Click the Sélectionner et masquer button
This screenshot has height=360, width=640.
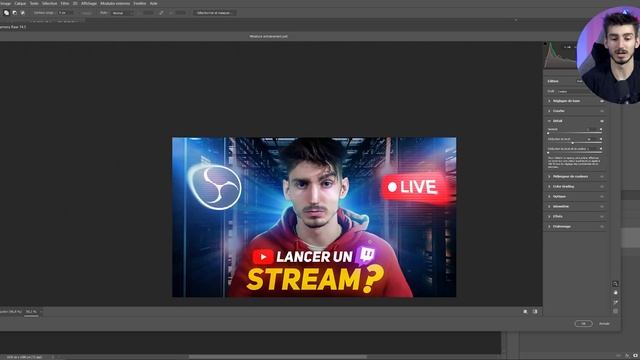[214, 13]
